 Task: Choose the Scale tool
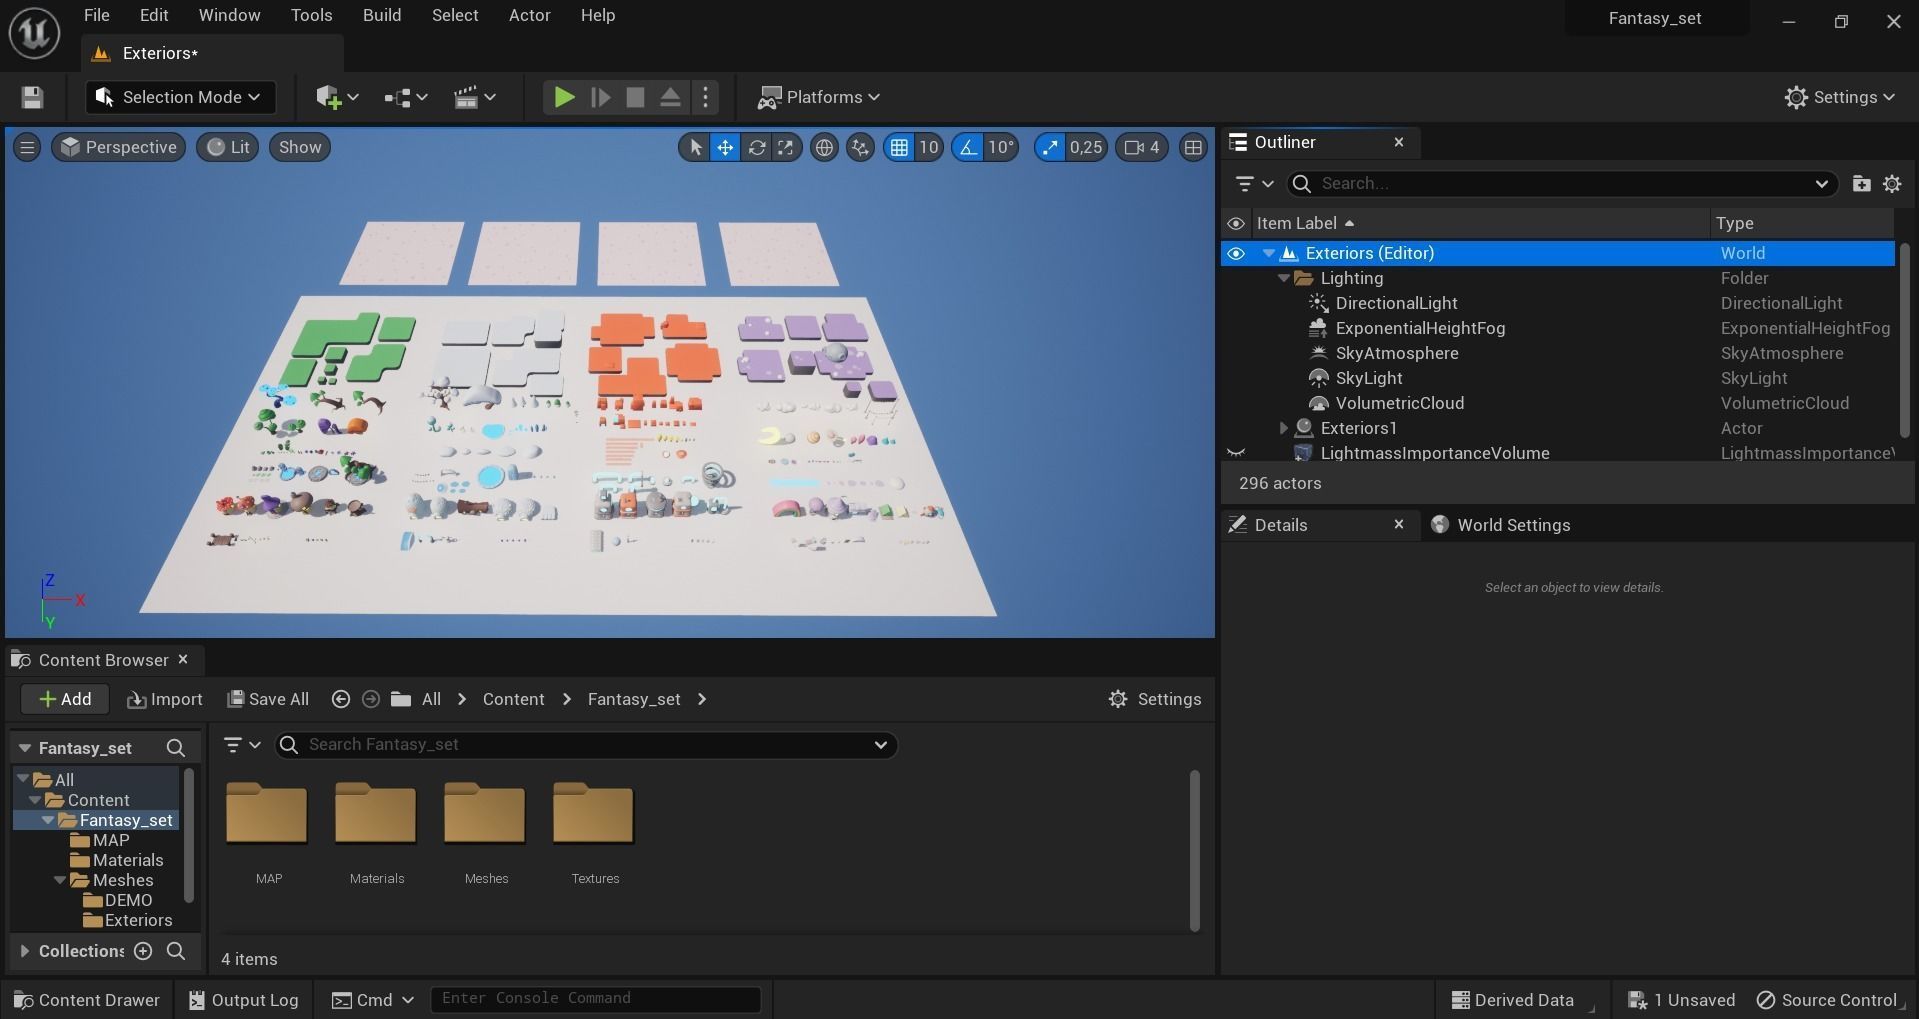(786, 148)
